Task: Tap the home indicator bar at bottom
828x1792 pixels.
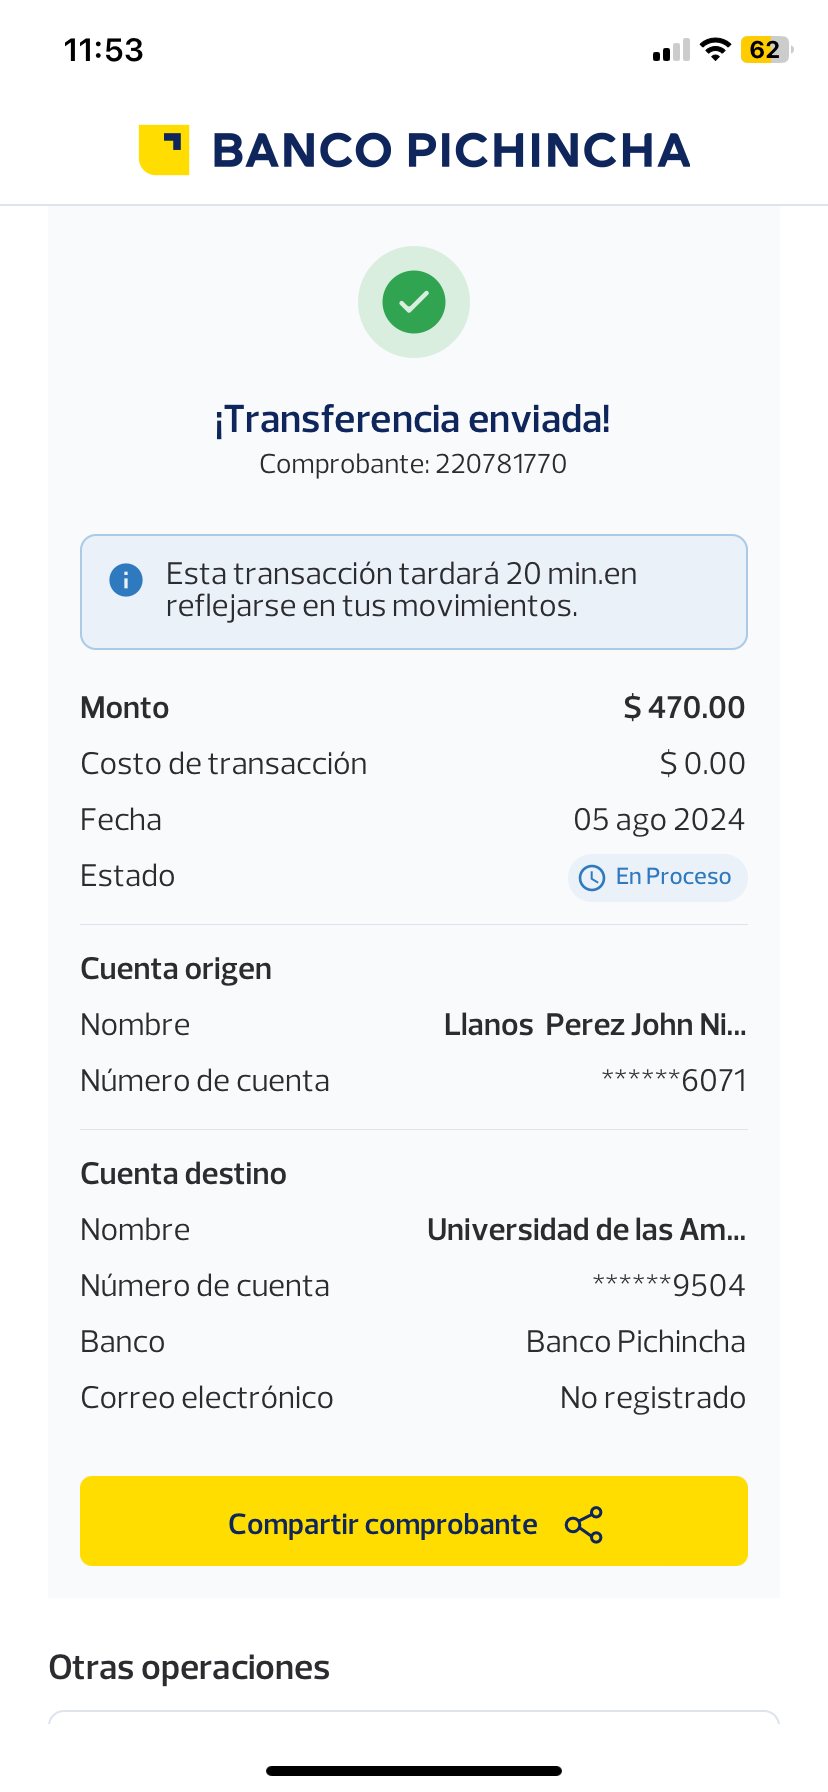Action: [414, 1771]
